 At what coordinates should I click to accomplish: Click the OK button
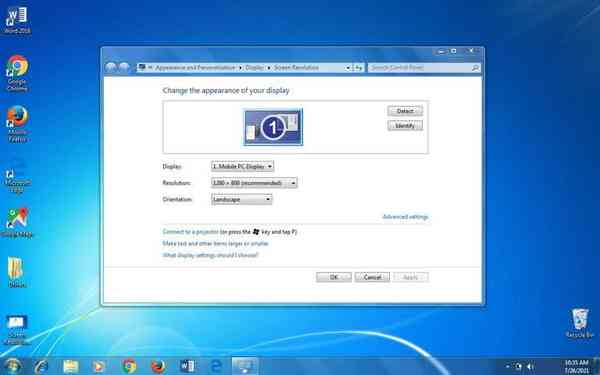click(334, 277)
